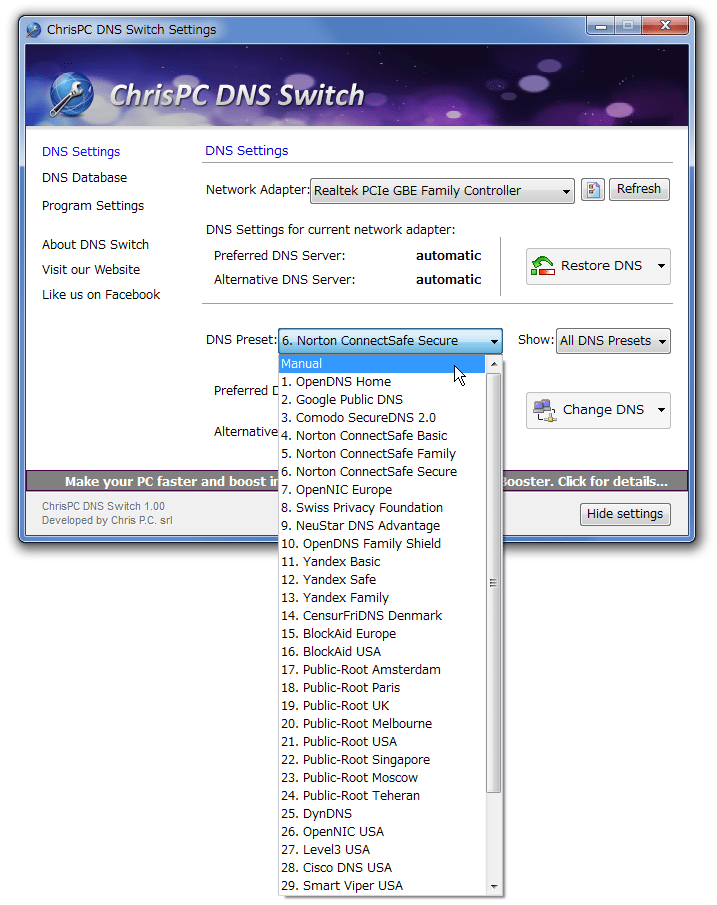Open the DNS Database sidebar page
This screenshot has height=905, width=717.
84,178
